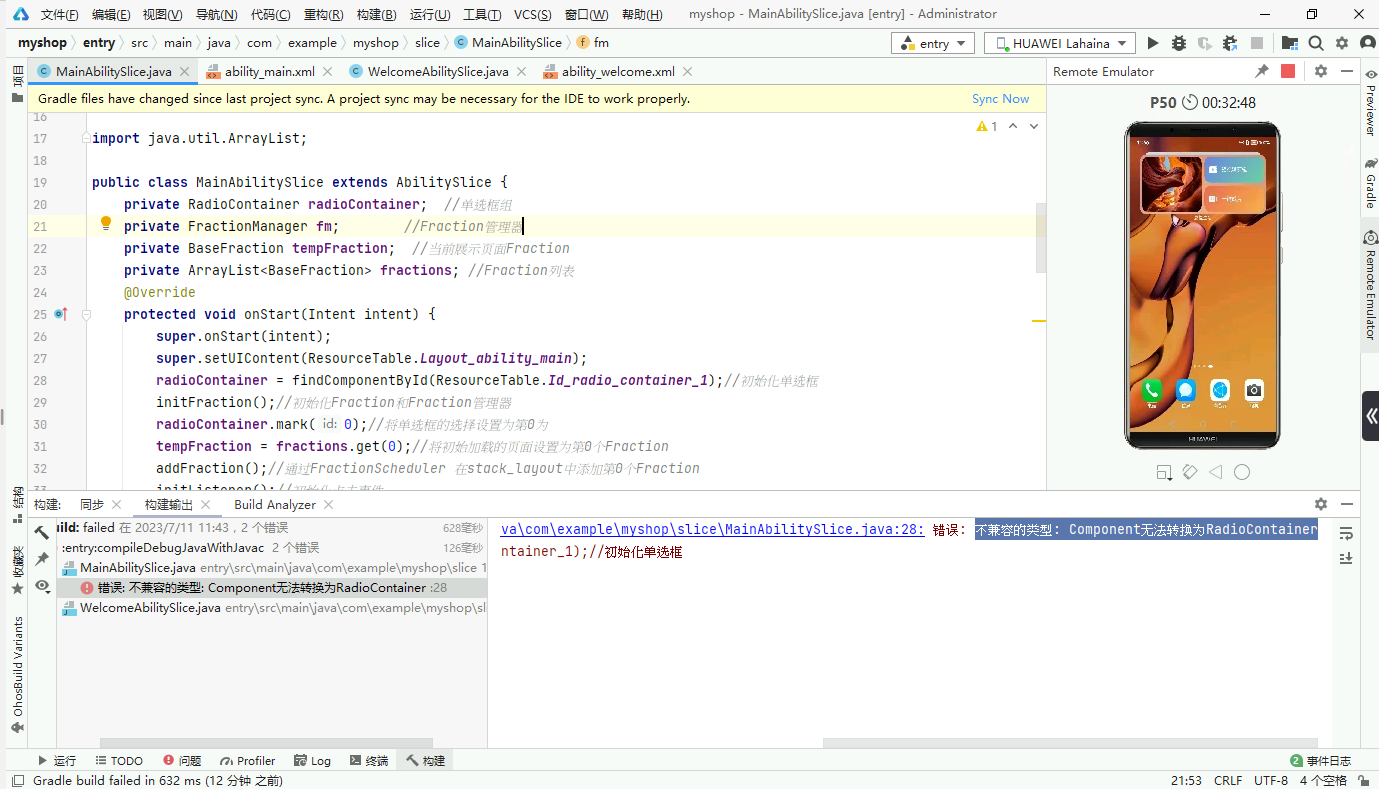Pin the Remote Emulator panel
This screenshot has width=1379, height=789.
[x=1262, y=71]
